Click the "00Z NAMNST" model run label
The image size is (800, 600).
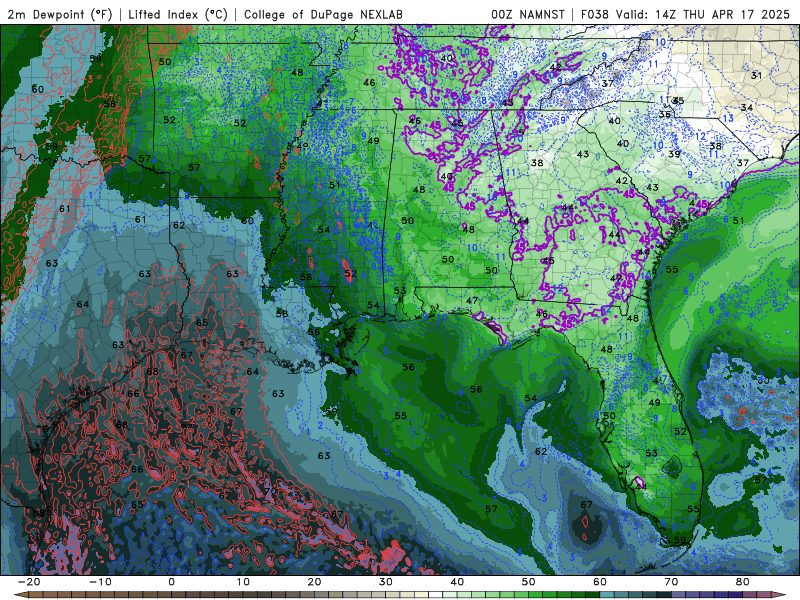(x=528, y=14)
